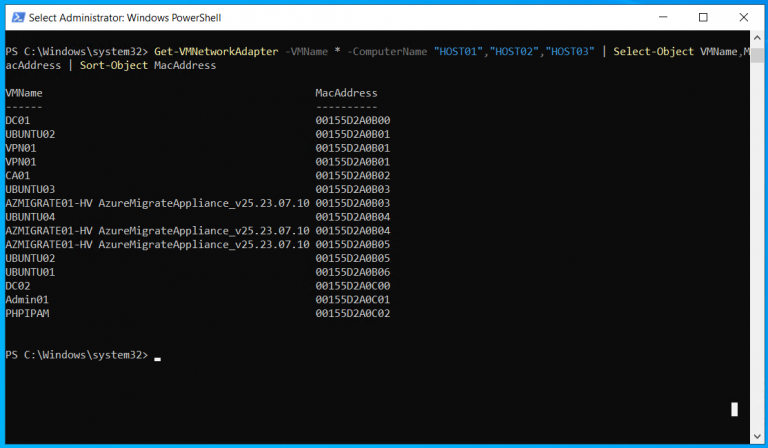Click the MacAddress column header in the output

point(346,93)
